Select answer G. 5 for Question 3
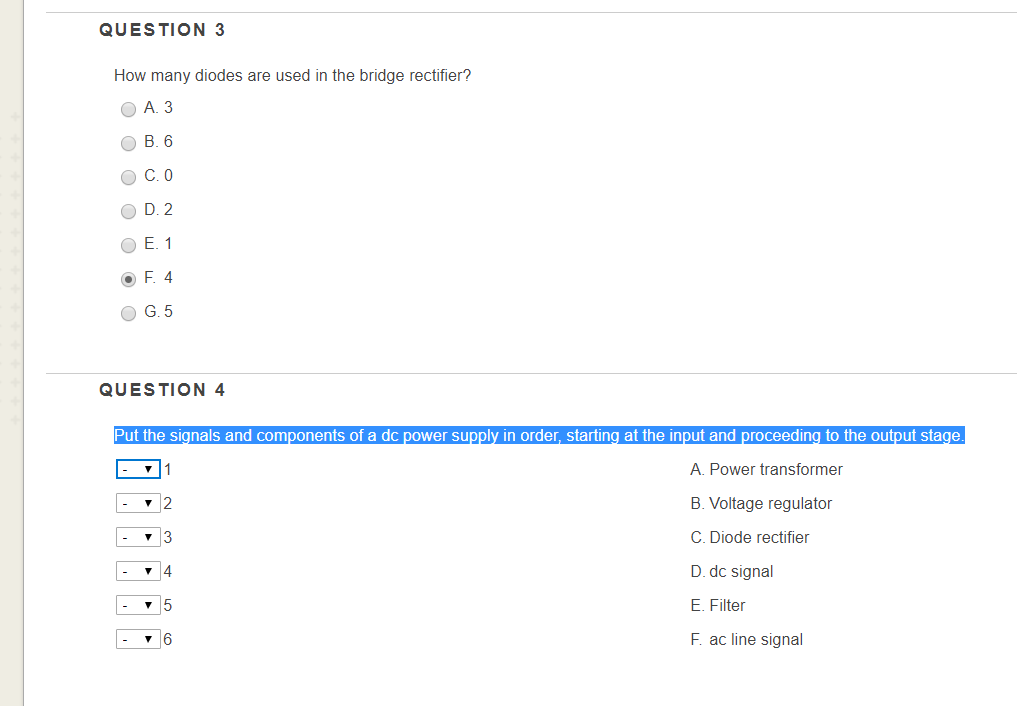The height and width of the screenshot is (706, 1017). pos(128,313)
